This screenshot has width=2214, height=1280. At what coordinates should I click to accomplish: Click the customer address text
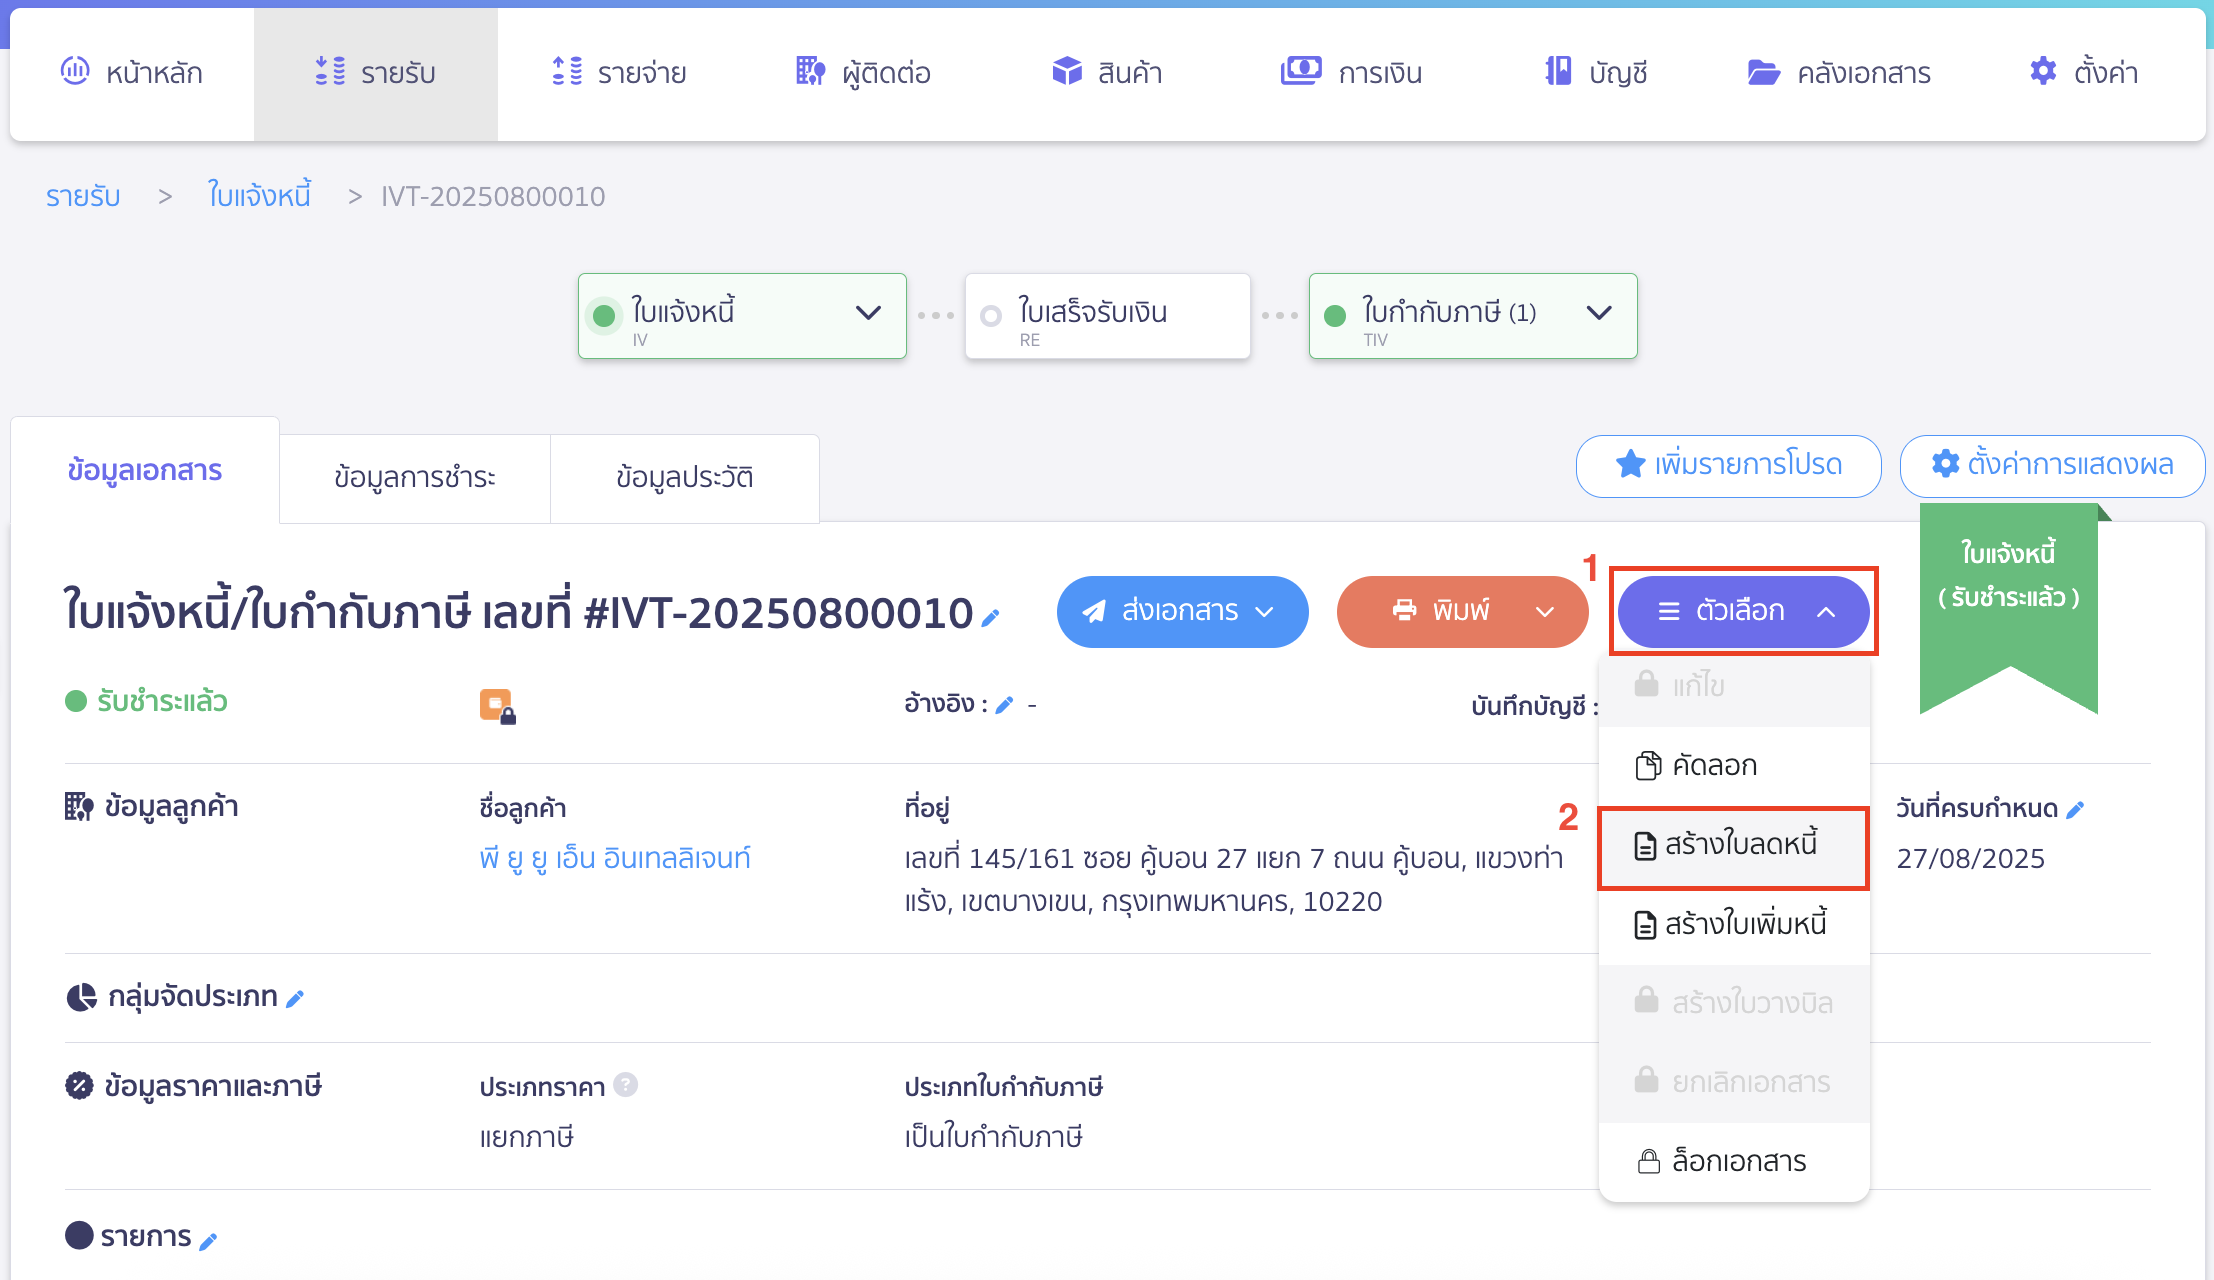pos(1233,880)
